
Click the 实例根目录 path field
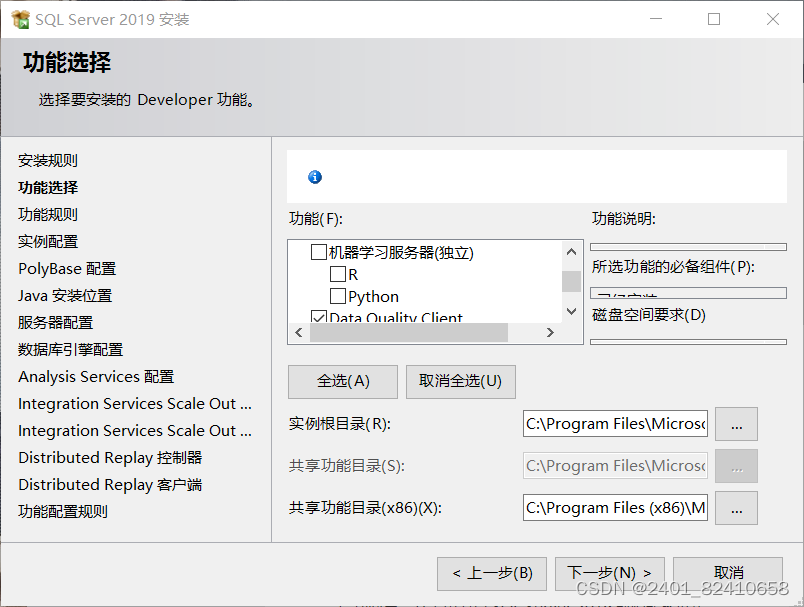click(x=615, y=423)
